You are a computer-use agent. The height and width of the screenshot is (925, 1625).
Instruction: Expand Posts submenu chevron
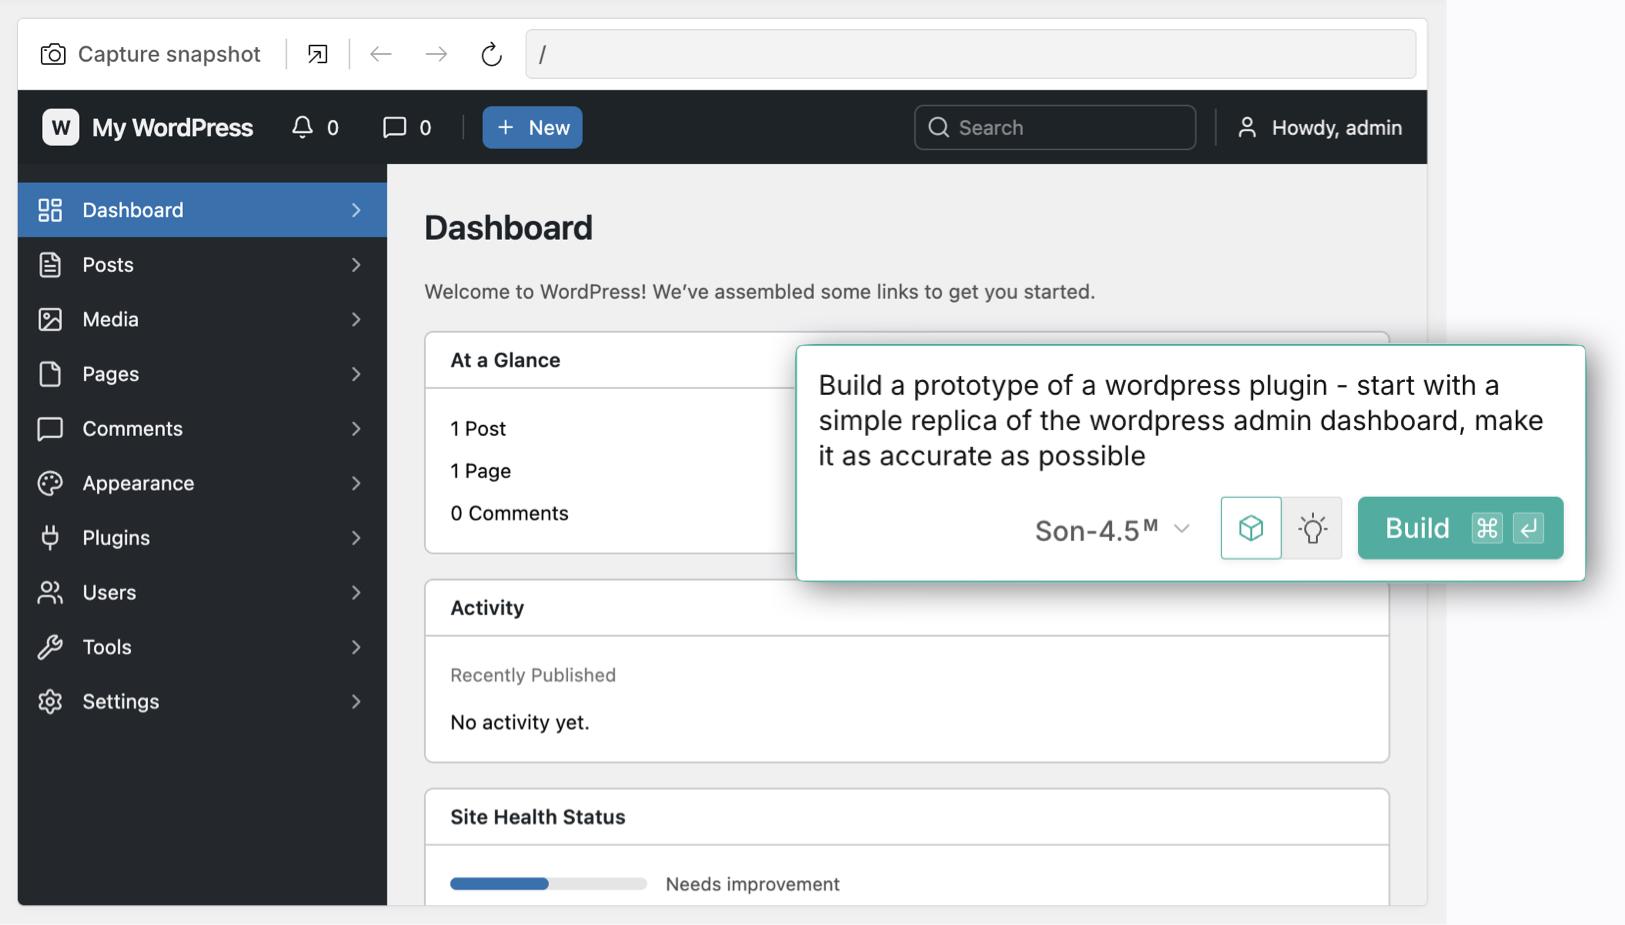[356, 265]
